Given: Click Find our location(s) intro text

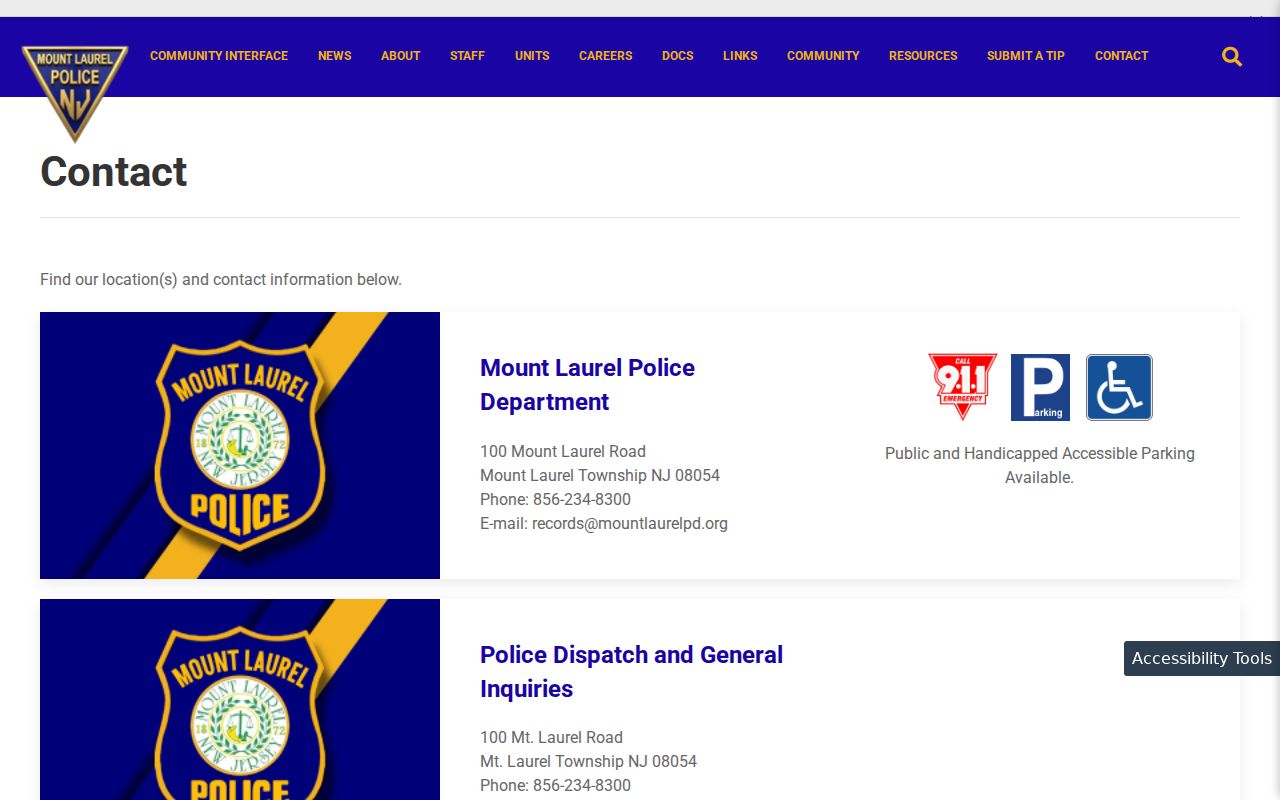Looking at the screenshot, I should pos(221,279).
